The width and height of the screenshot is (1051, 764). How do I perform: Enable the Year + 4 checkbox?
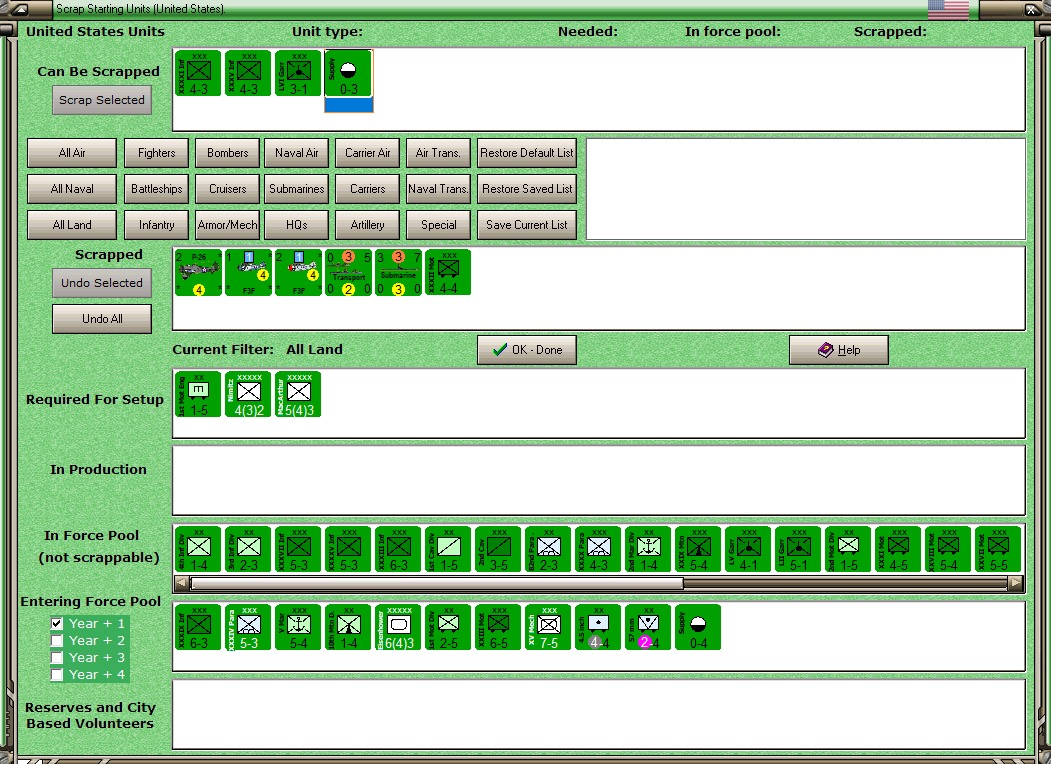(x=57, y=674)
